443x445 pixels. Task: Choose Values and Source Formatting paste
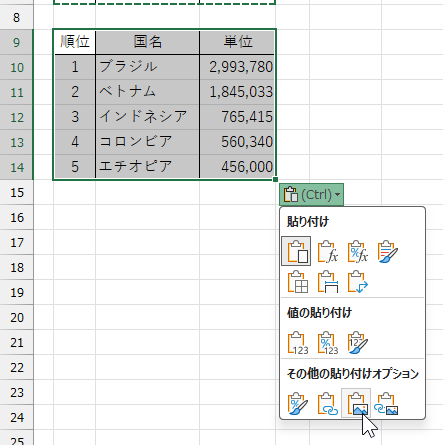coord(357,342)
